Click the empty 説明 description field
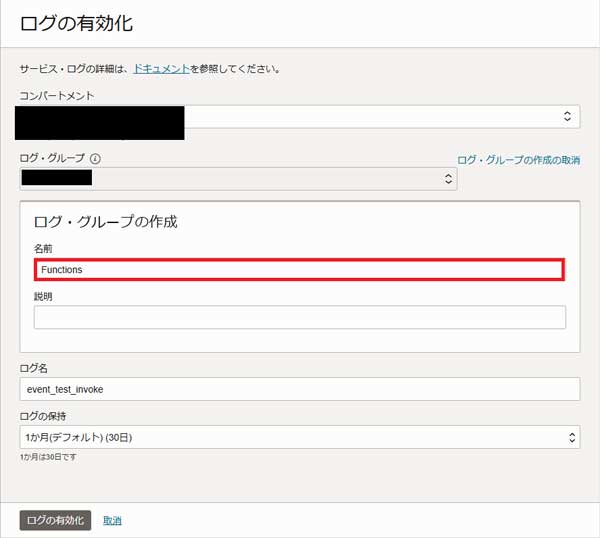 (300, 317)
